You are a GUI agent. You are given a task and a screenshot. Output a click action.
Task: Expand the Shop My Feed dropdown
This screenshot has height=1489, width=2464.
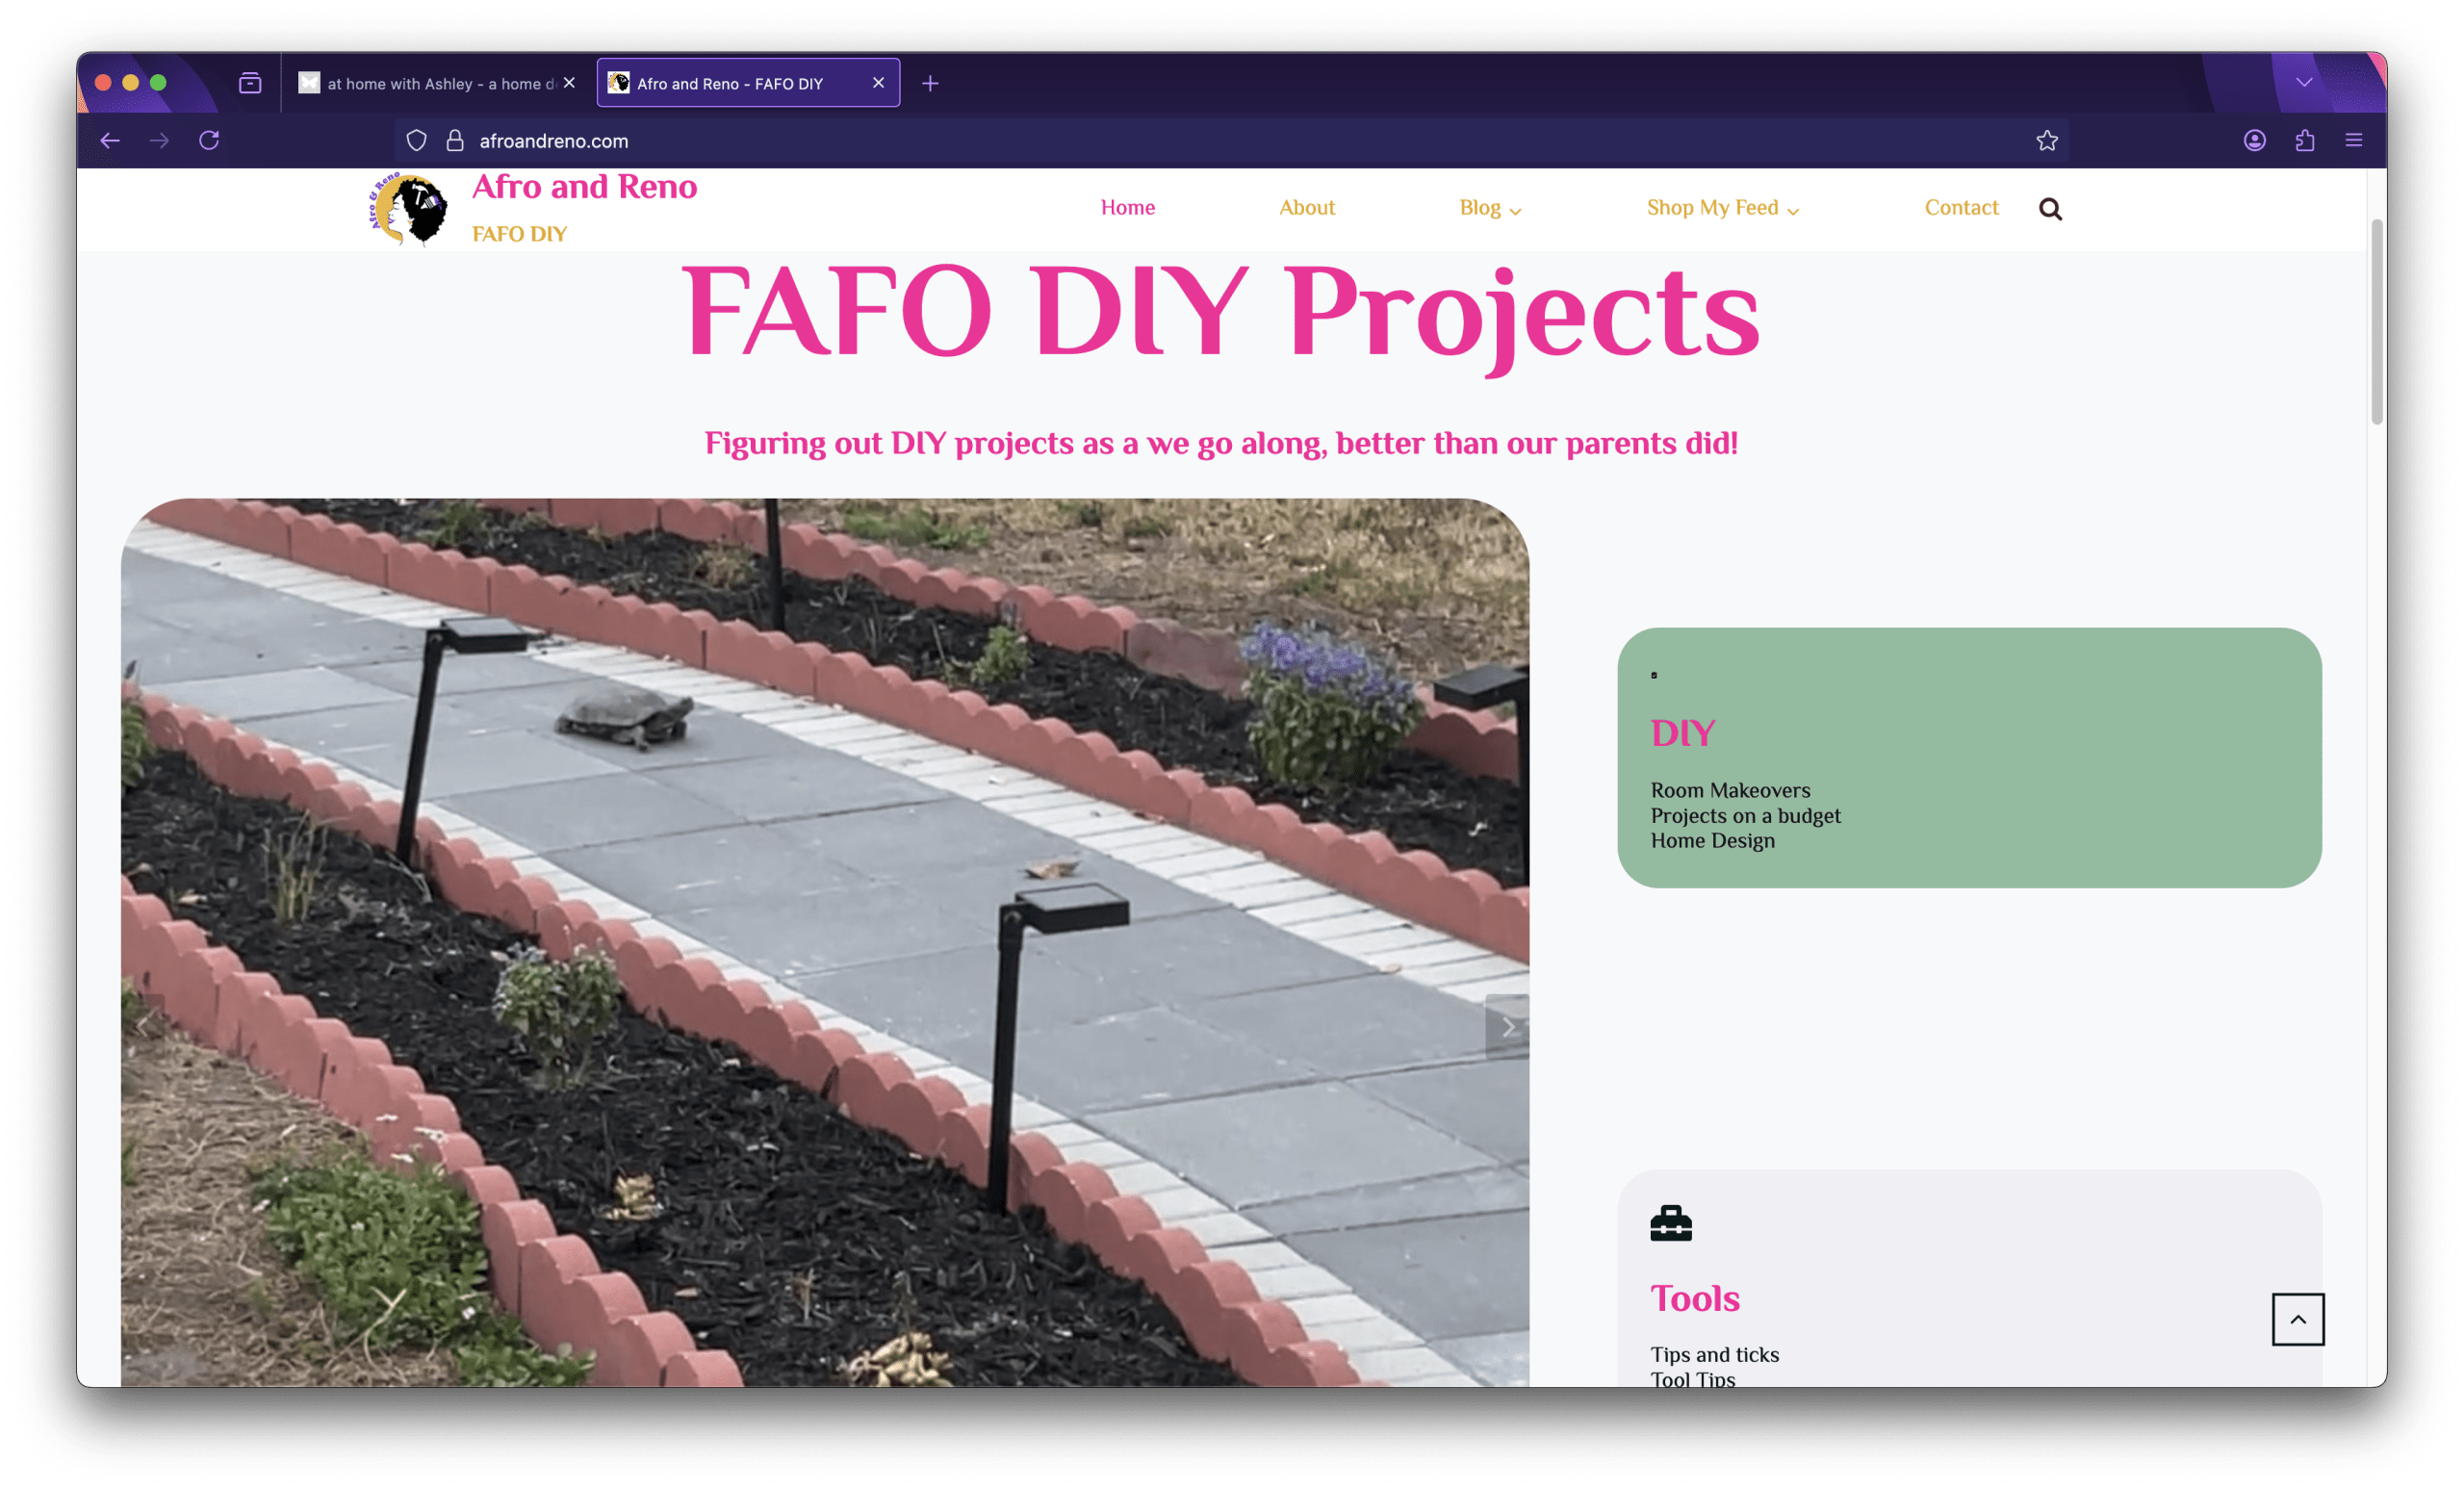coord(1722,208)
